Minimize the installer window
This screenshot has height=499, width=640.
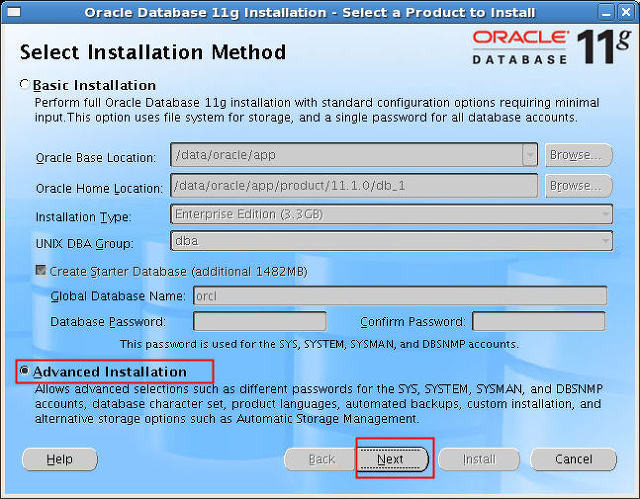[607, 13]
